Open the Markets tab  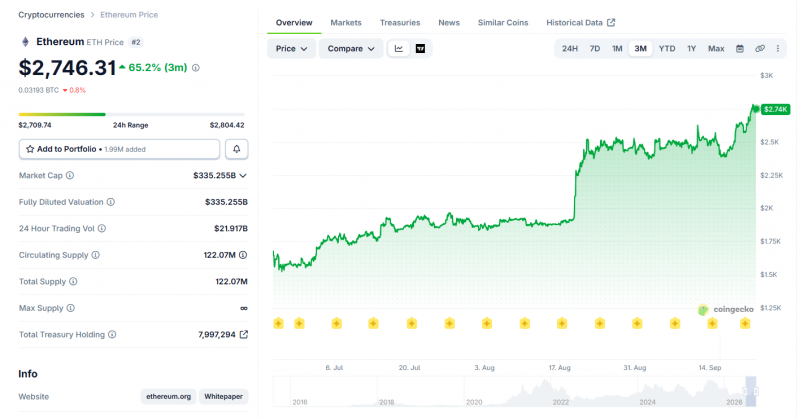point(346,22)
